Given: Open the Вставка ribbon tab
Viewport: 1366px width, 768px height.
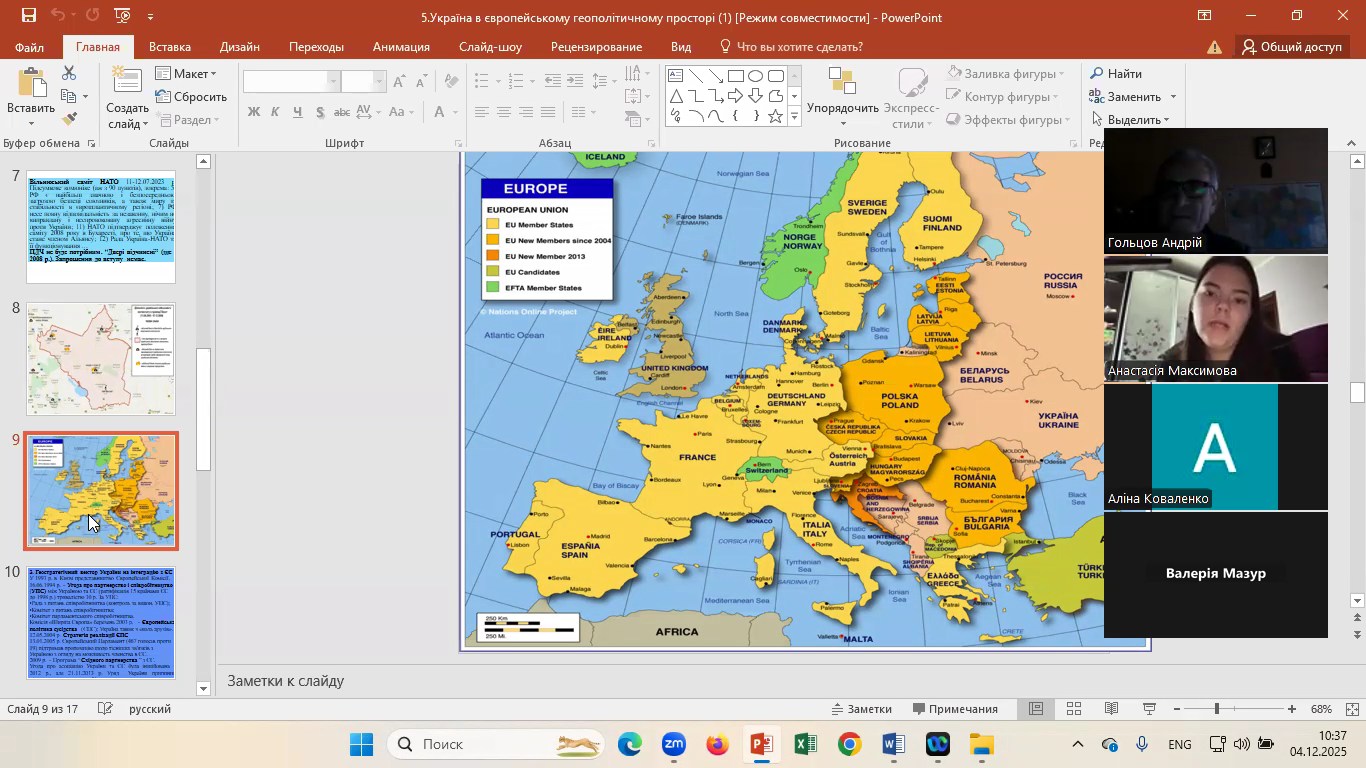Looking at the screenshot, I should tap(169, 47).
